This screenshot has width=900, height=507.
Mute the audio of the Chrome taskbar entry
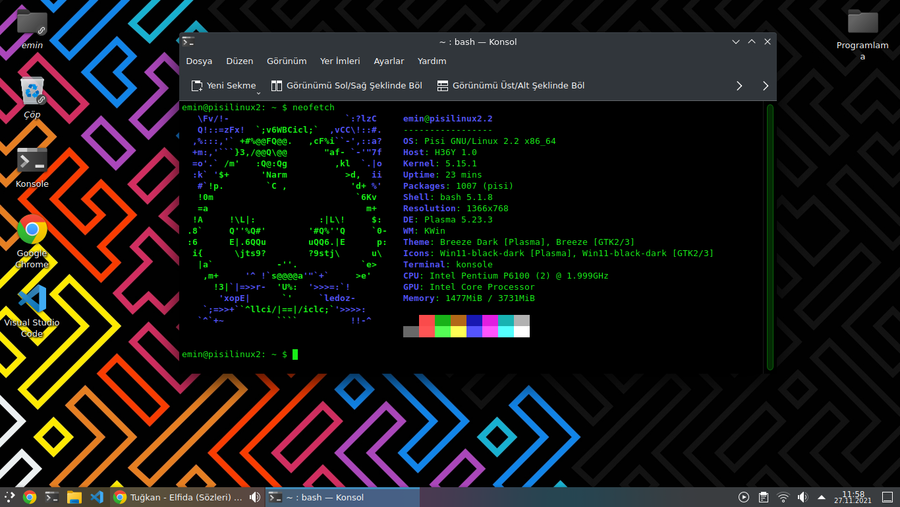[255, 497]
